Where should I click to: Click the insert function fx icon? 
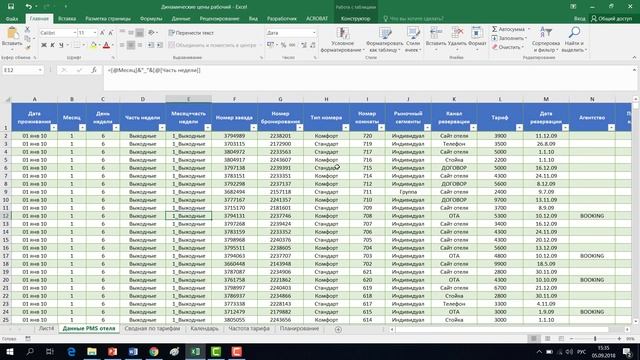click(x=94, y=70)
